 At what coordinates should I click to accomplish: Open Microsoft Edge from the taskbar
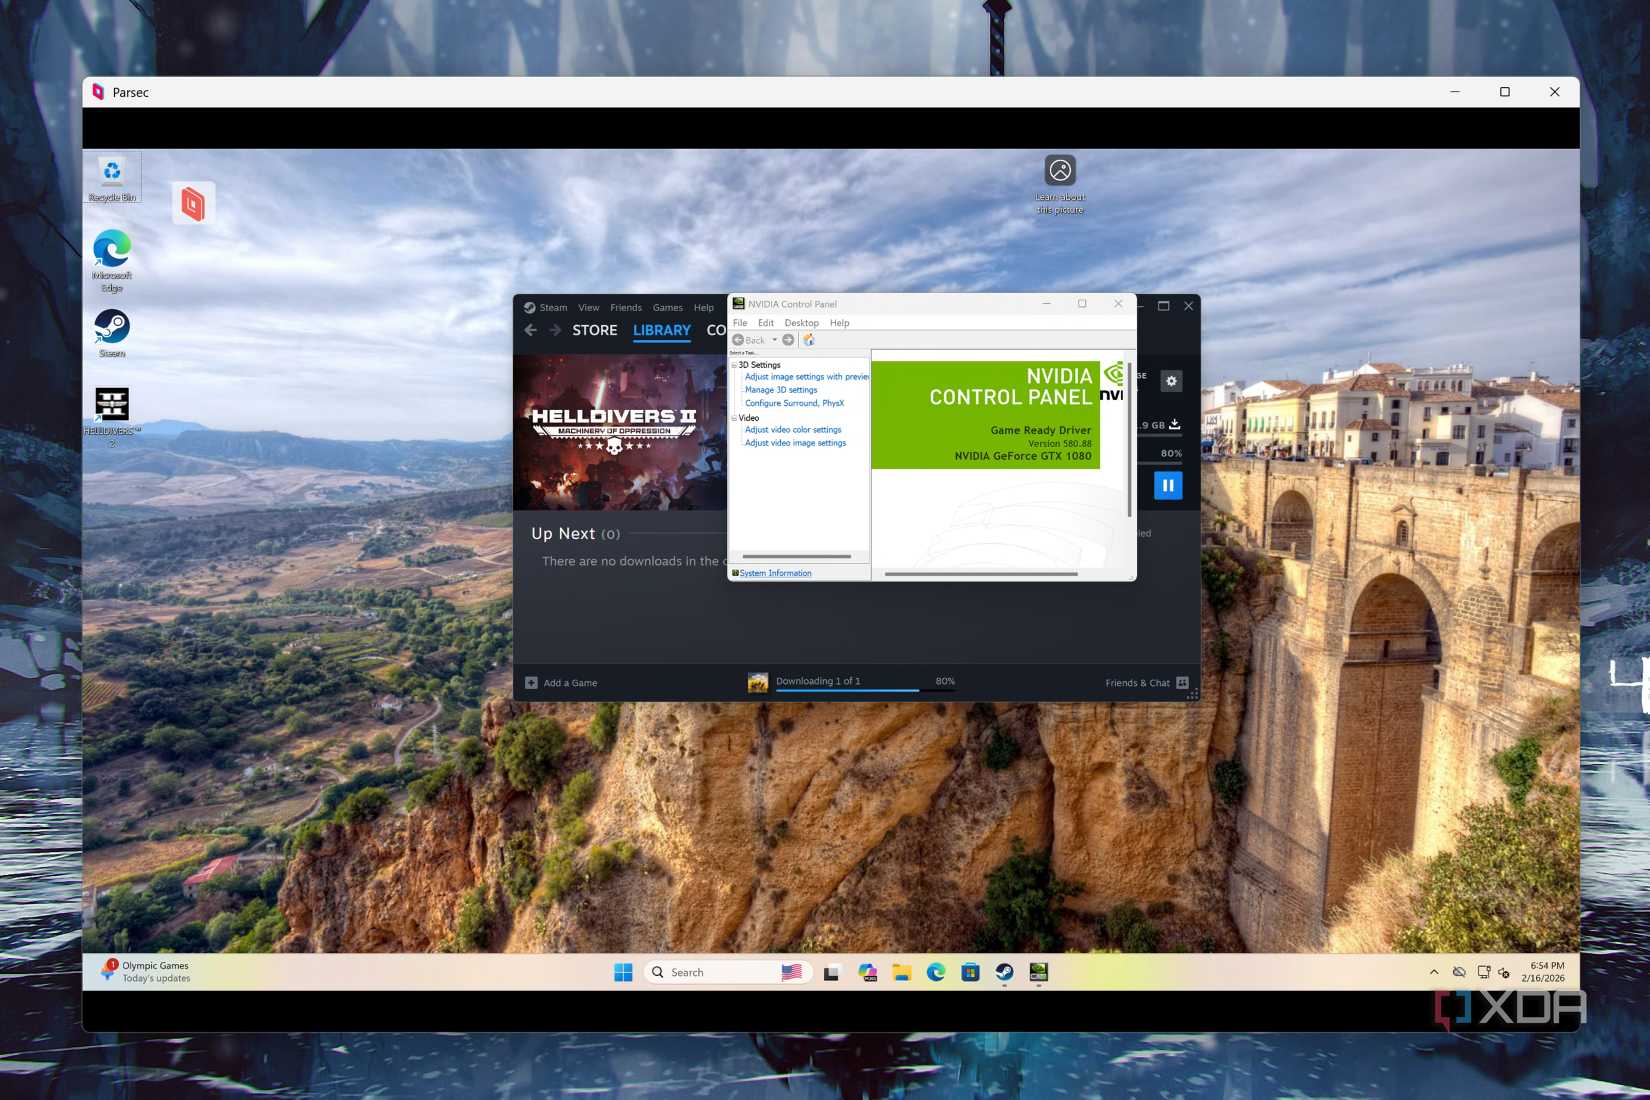(935, 972)
